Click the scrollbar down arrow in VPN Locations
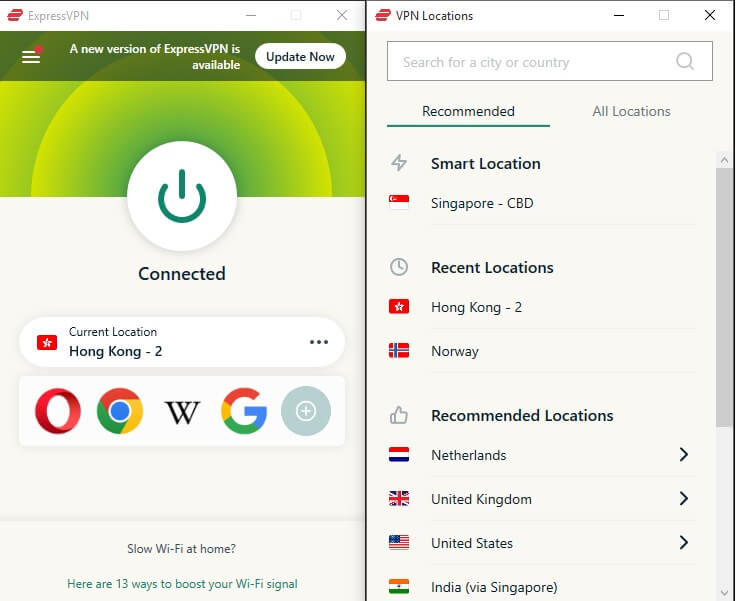 [724, 593]
